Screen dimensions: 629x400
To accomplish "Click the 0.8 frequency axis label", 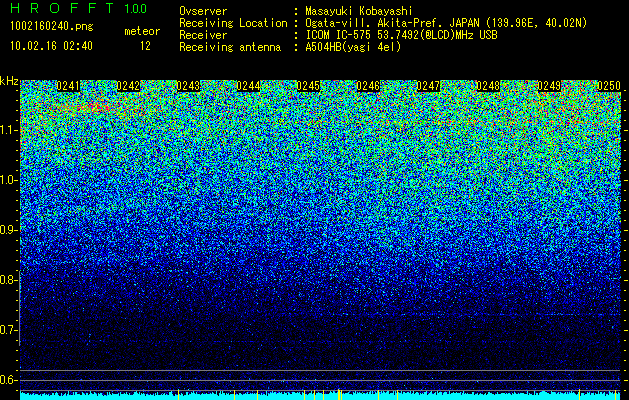I will point(9,280).
